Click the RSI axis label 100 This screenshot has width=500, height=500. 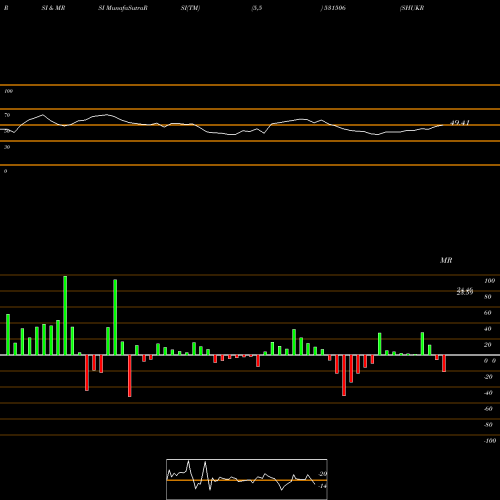click(x=8, y=91)
